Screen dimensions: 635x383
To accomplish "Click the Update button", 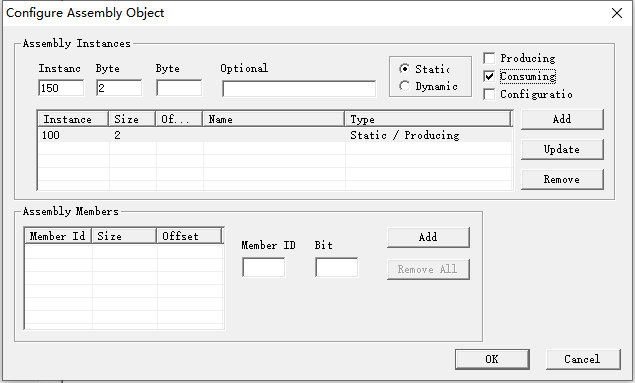I will [562, 149].
